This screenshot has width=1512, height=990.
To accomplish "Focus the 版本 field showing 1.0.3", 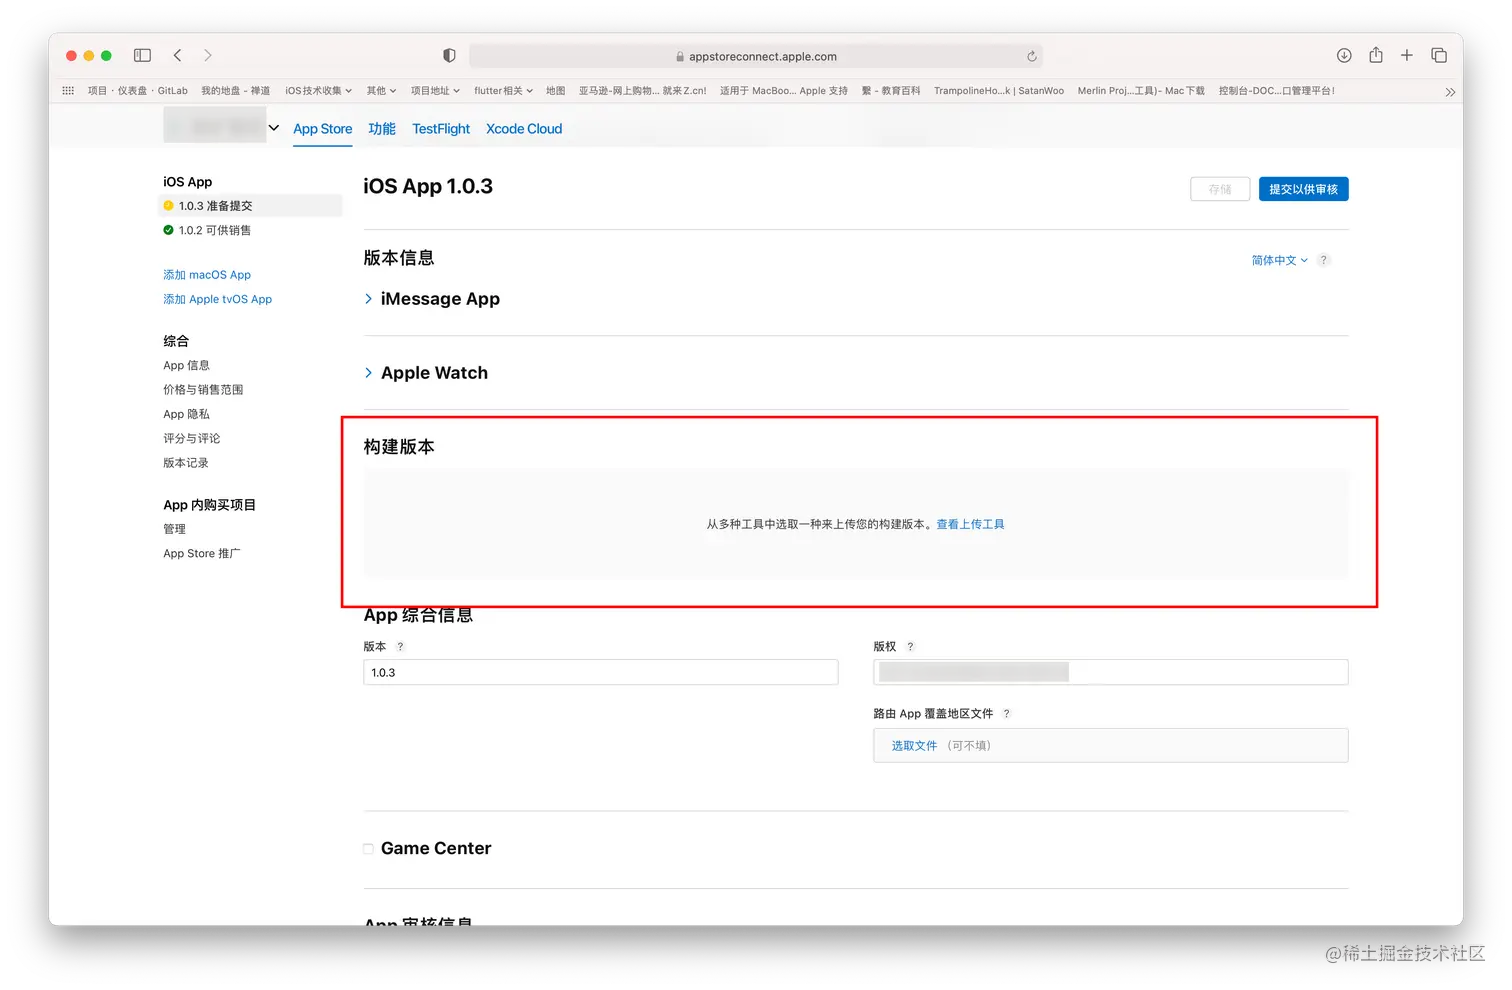I will (600, 672).
